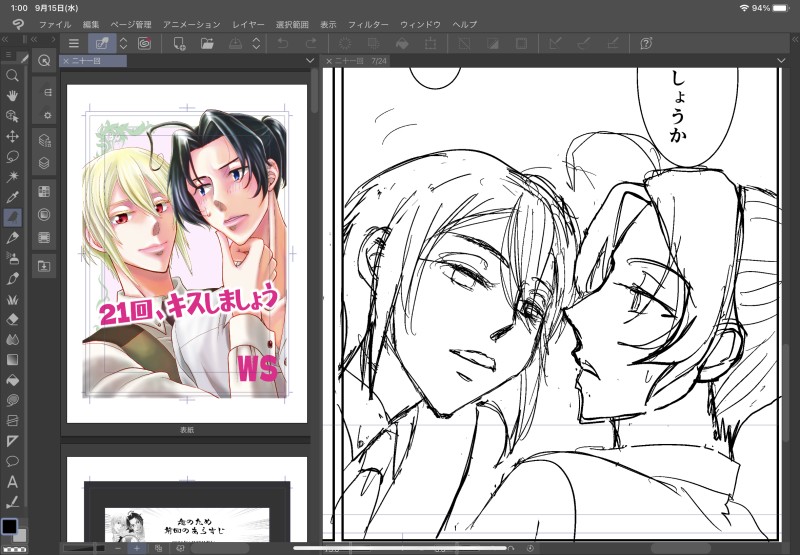Image resolution: width=800 pixels, height=555 pixels.
Task: Open the 選択範囲 menu
Action: tap(292, 24)
